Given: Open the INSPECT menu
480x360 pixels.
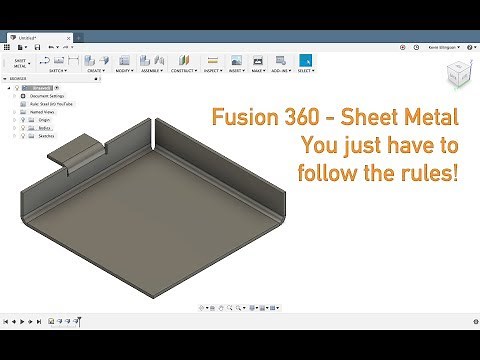Looking at the screenshot, I should click(x=213, y=71).
